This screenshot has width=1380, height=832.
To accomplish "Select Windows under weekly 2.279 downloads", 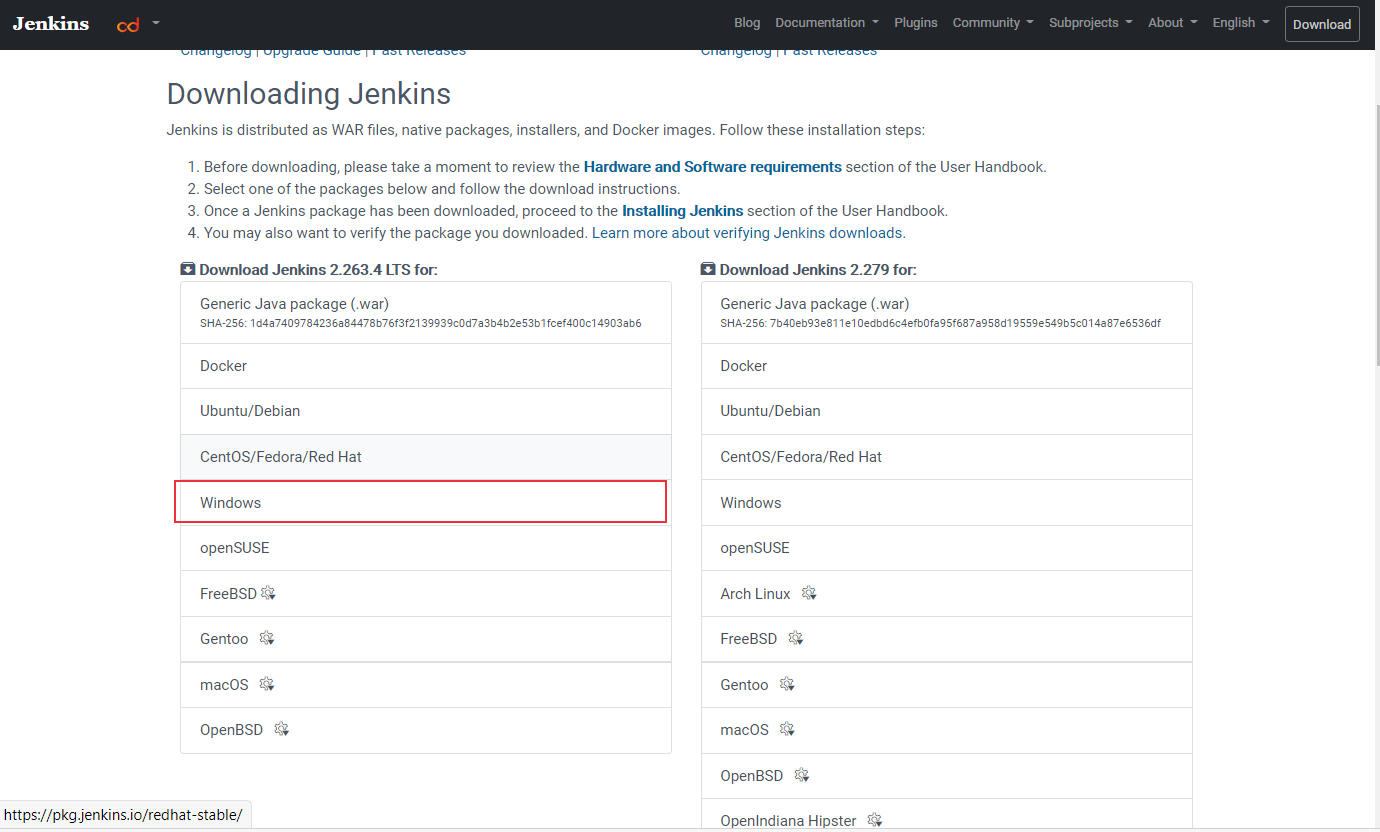I will coord(947,502).
